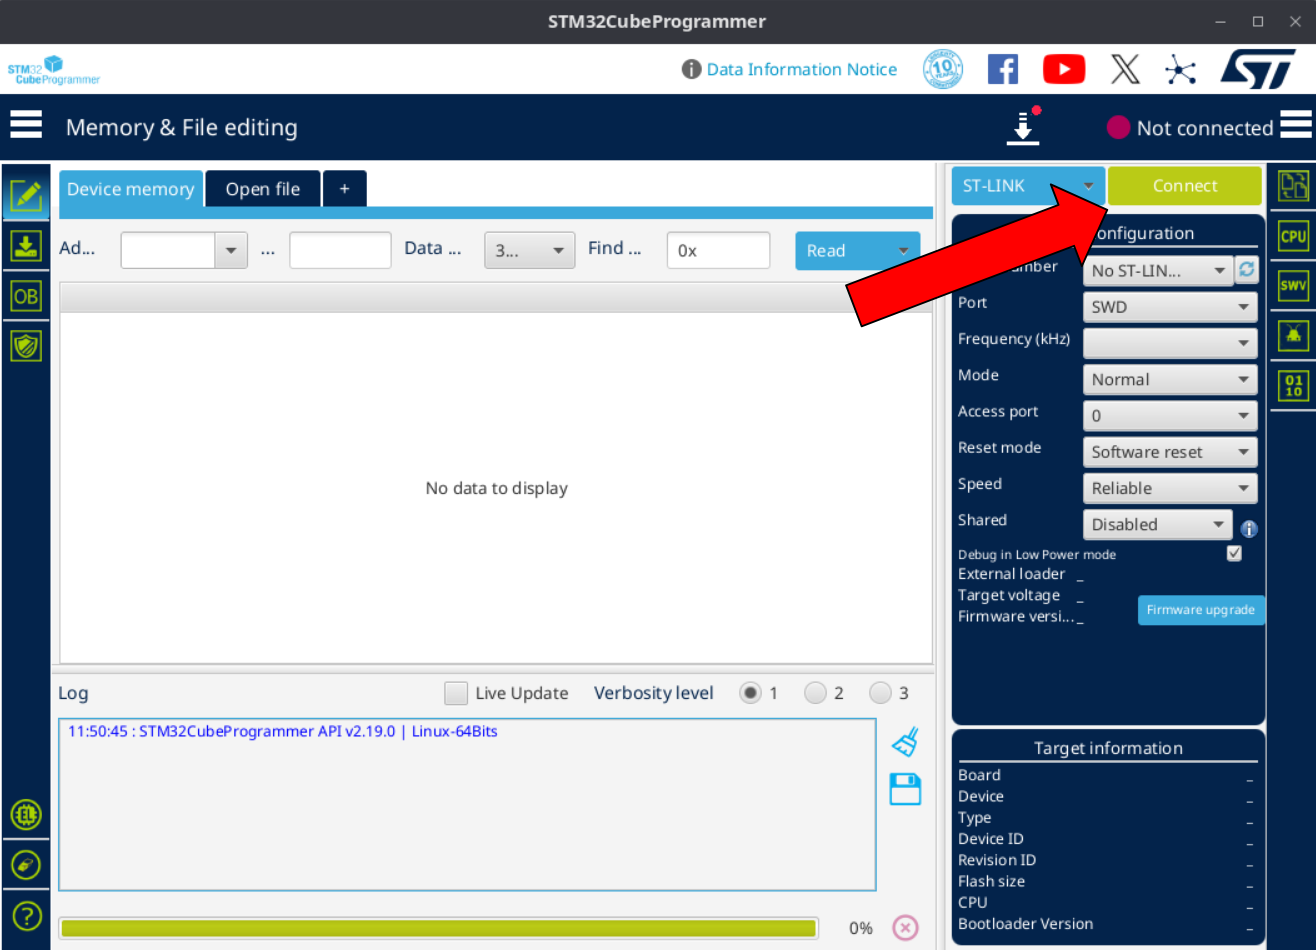1316x950 pixels.
Task: Save the log using floppy disk icon
Action: click(x=905, y=789)
